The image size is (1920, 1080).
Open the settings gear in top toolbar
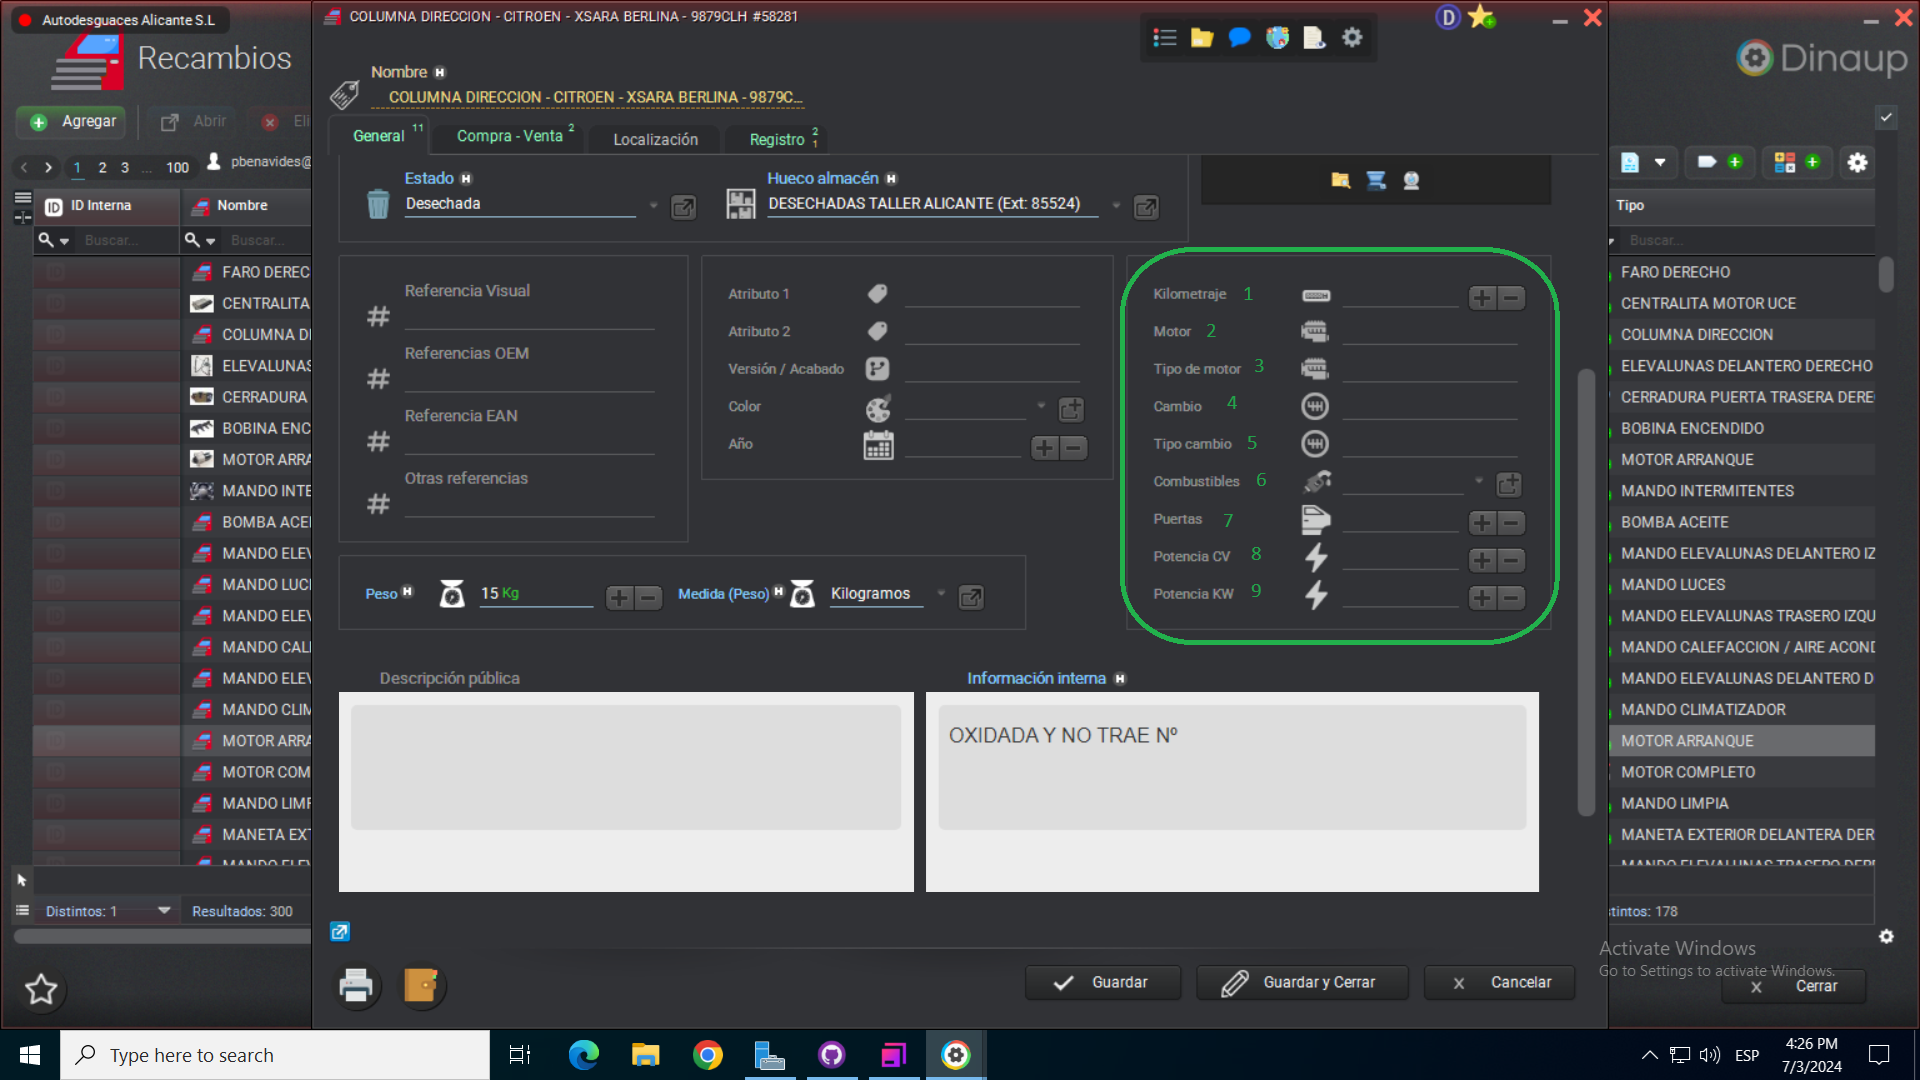tap(1352, 38)
